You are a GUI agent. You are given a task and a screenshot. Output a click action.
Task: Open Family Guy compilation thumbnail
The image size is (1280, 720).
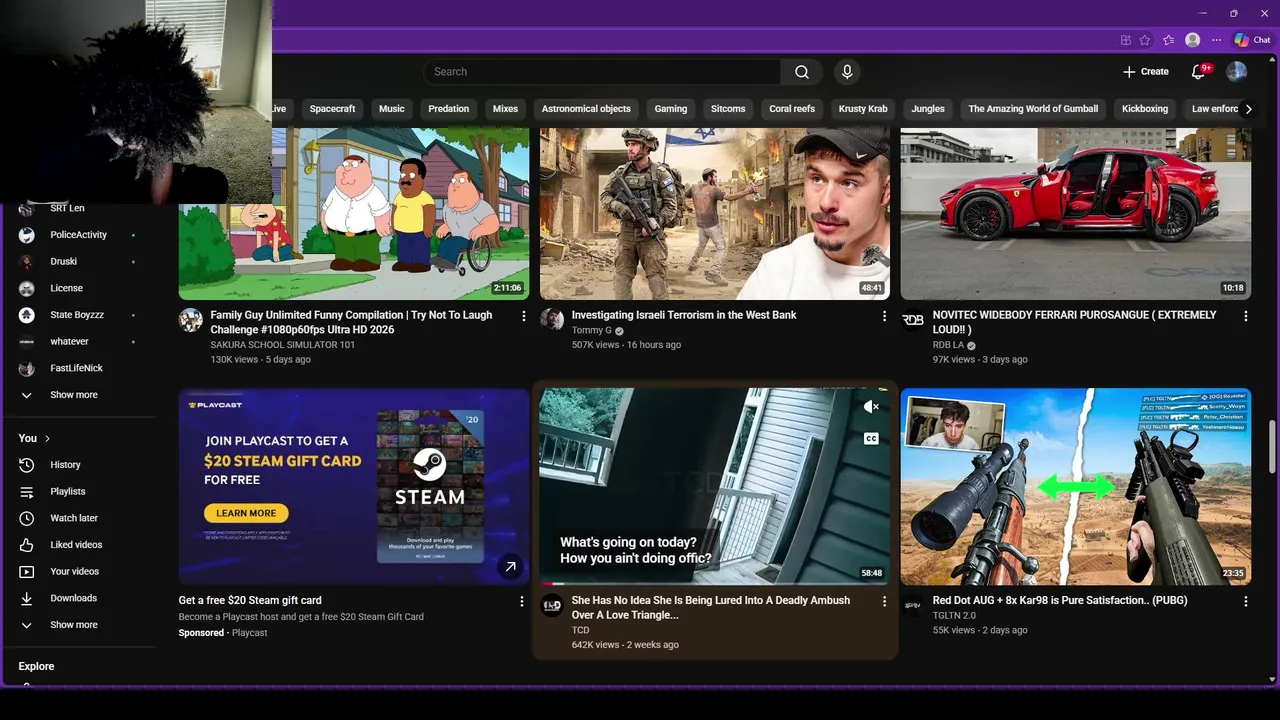coord(354,213)
